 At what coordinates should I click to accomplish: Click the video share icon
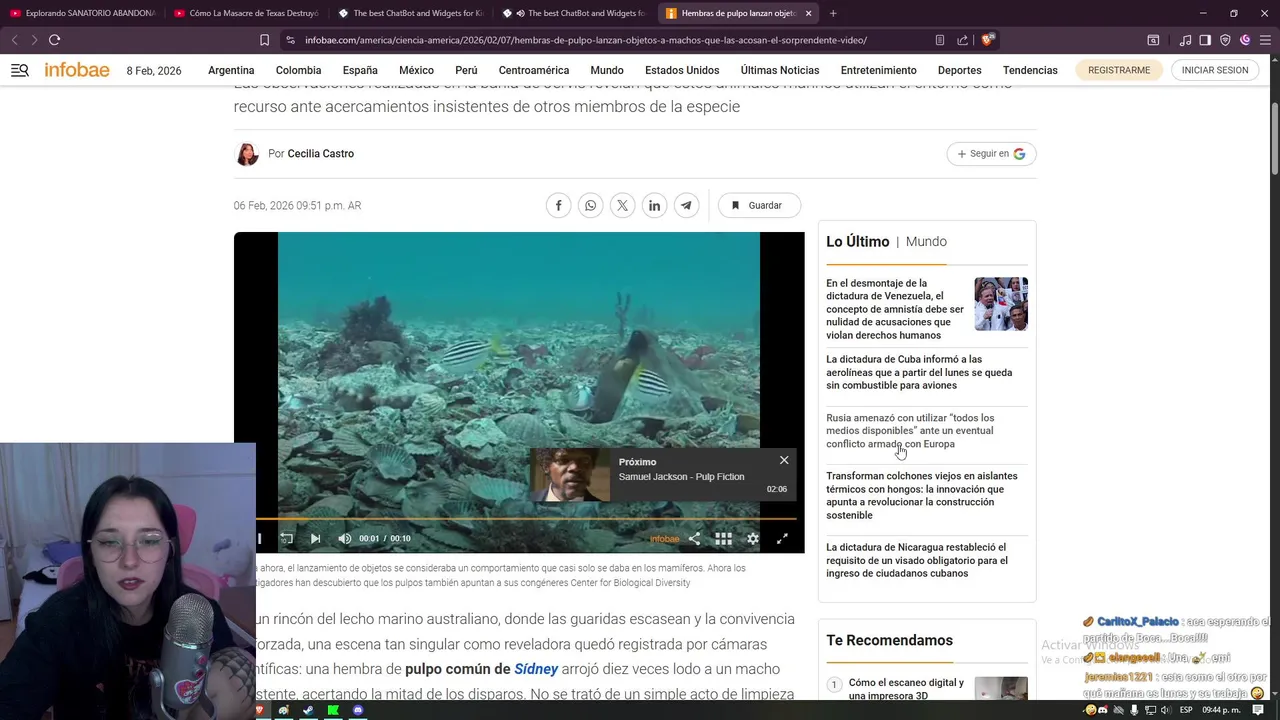694,538
